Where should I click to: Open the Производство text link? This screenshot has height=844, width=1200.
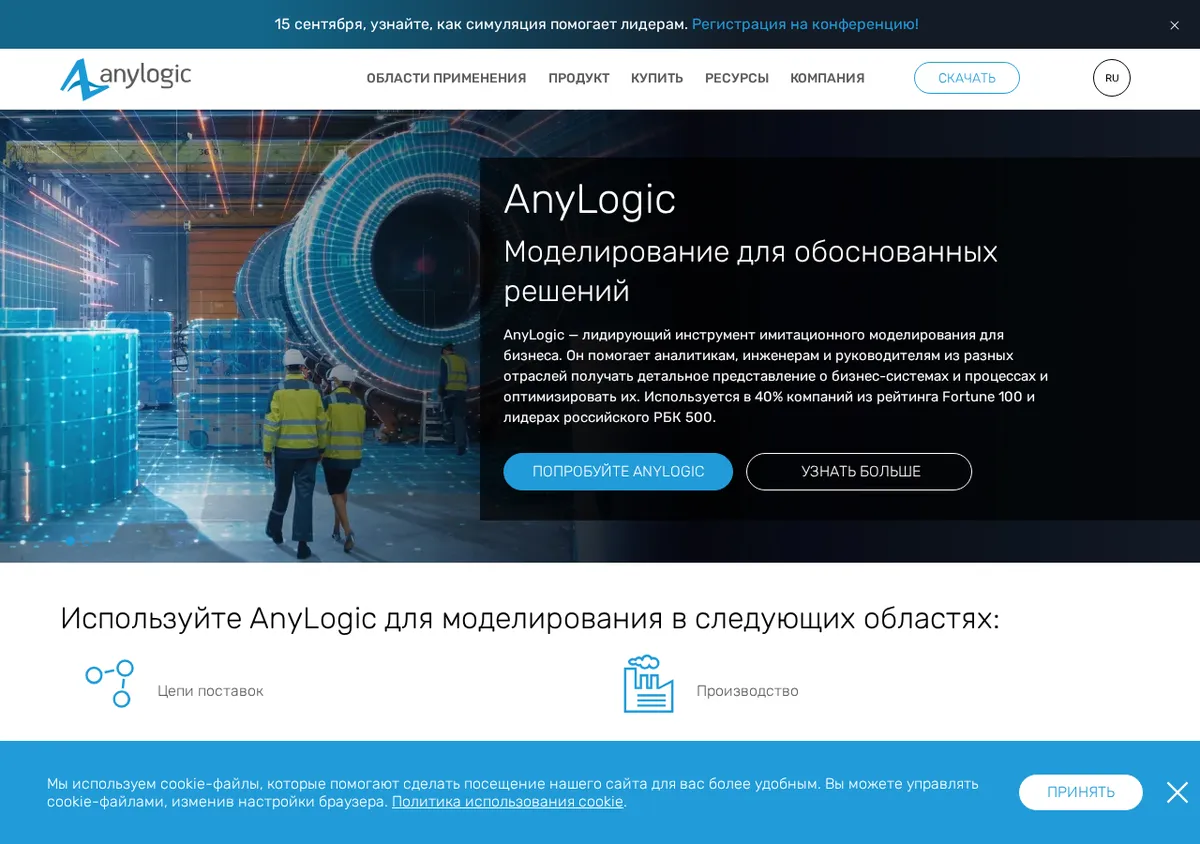point(747,691)
